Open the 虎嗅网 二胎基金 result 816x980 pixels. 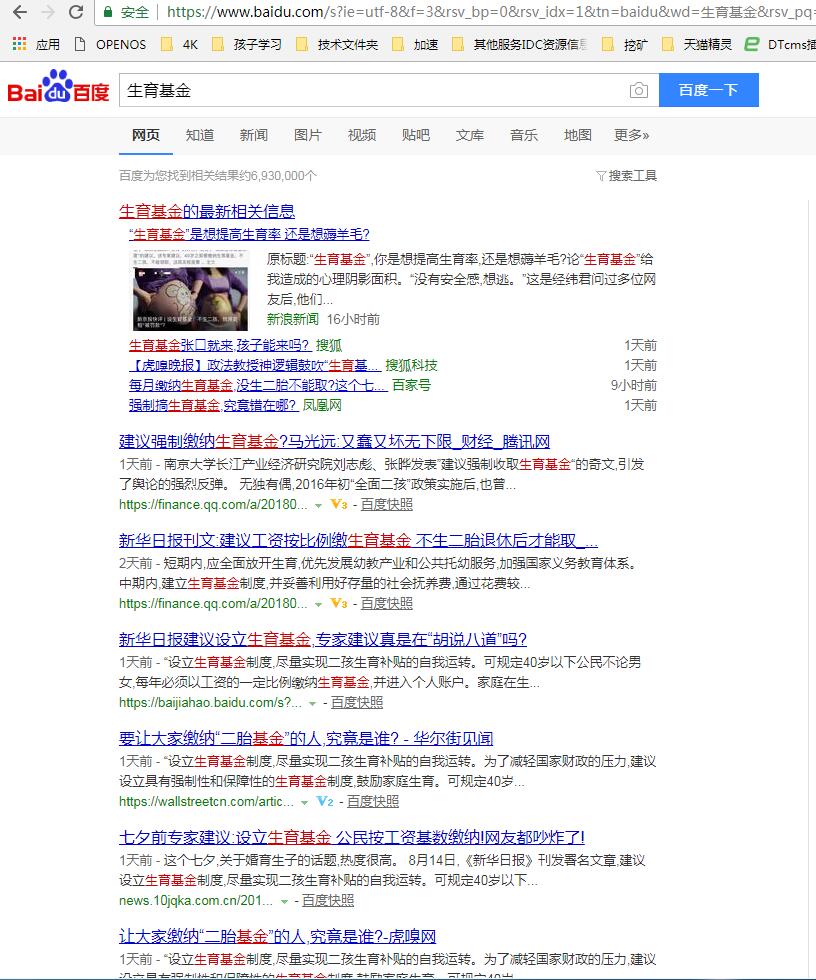tap(277, 936)
